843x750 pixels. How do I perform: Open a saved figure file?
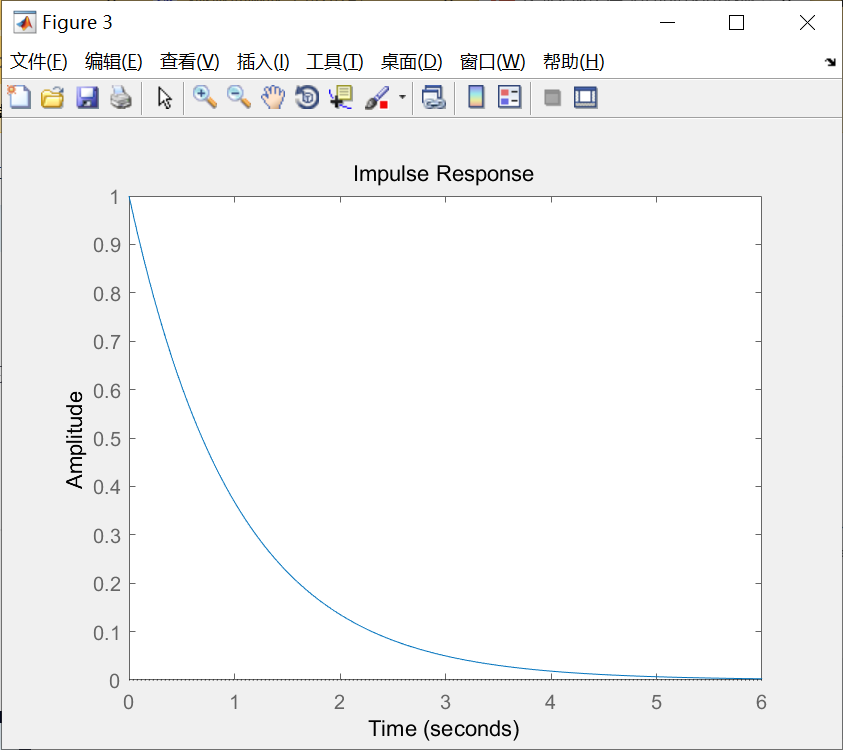point(52,97)
